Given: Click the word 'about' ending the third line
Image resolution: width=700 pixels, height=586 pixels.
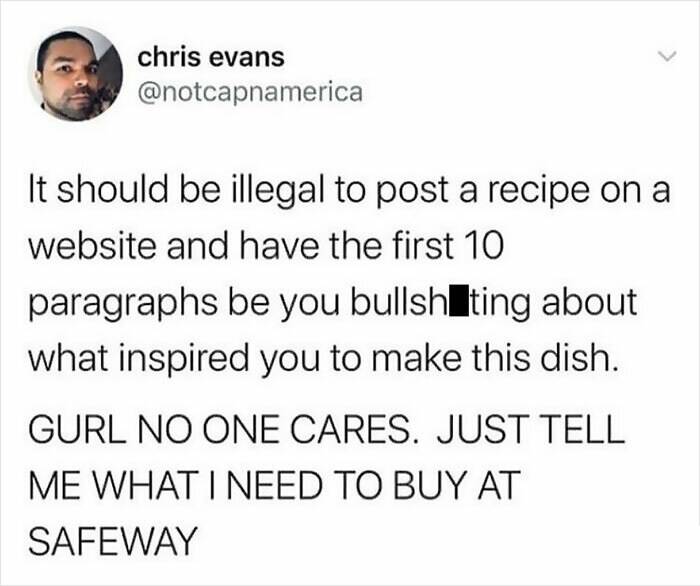Looking at the screenshot, I should (589, 302).
